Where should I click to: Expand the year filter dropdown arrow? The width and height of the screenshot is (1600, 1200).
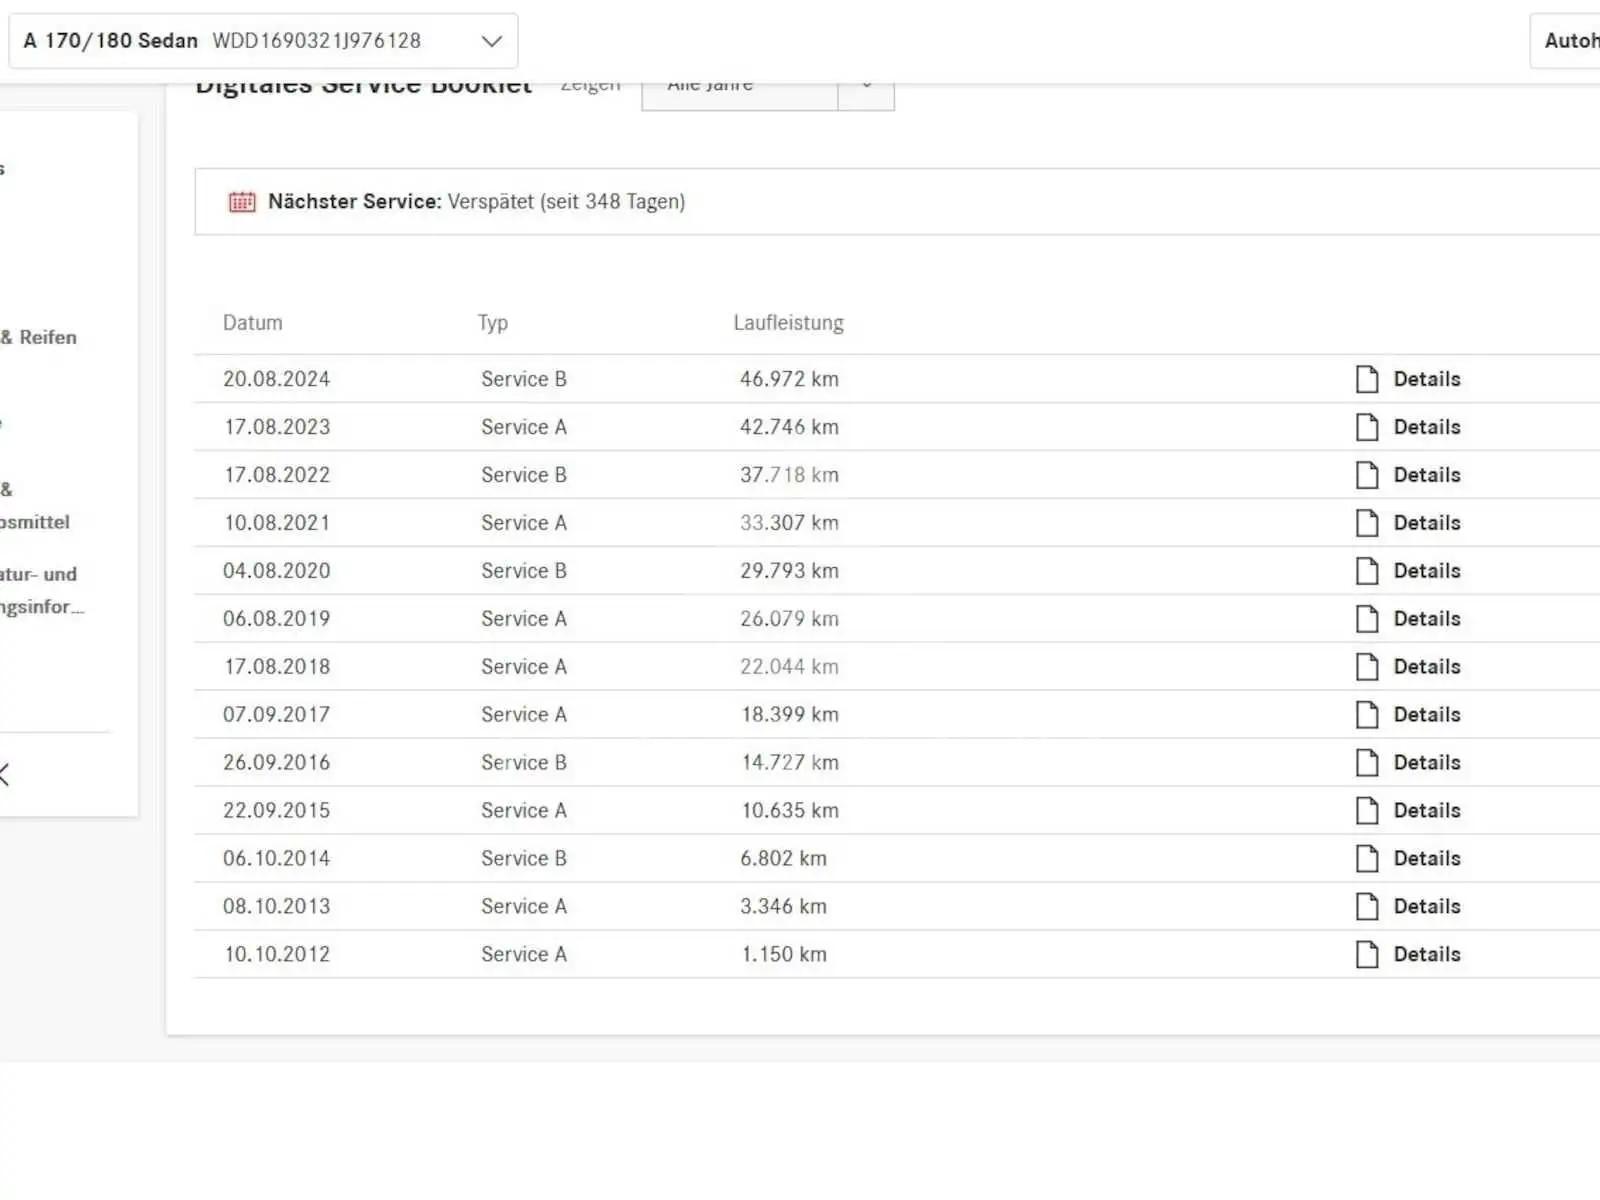866,86
